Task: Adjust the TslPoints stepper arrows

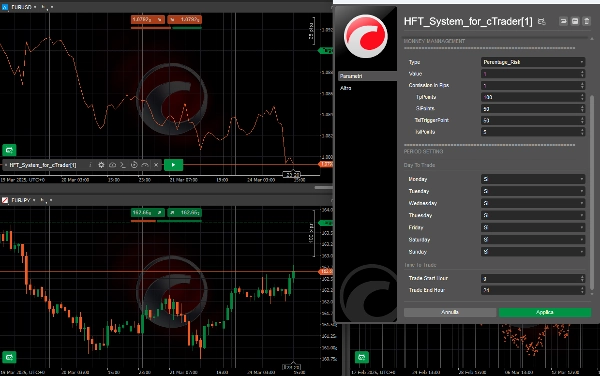Action: click(582, 132)
